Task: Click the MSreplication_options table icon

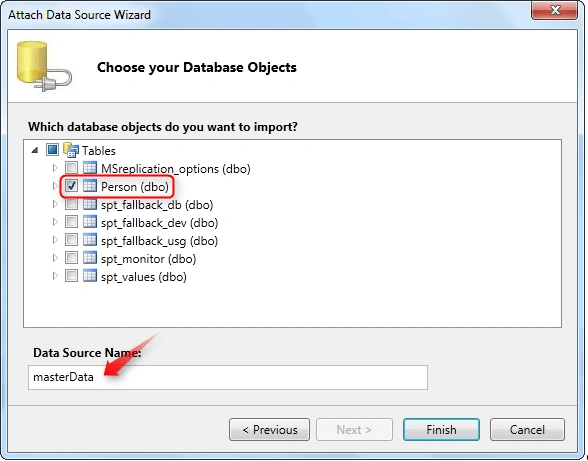Action: [90, 168]
